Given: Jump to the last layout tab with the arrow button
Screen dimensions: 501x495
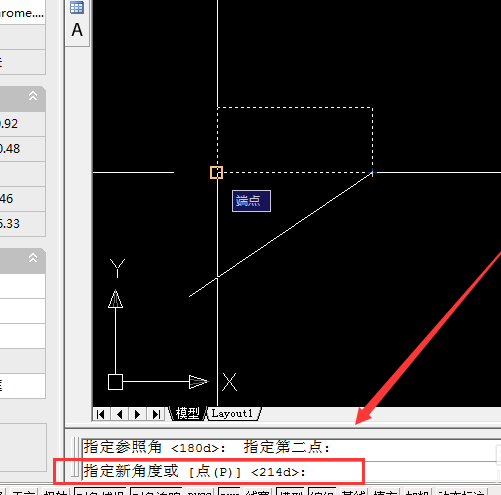Looking at the screenshot, I should 156,414.
